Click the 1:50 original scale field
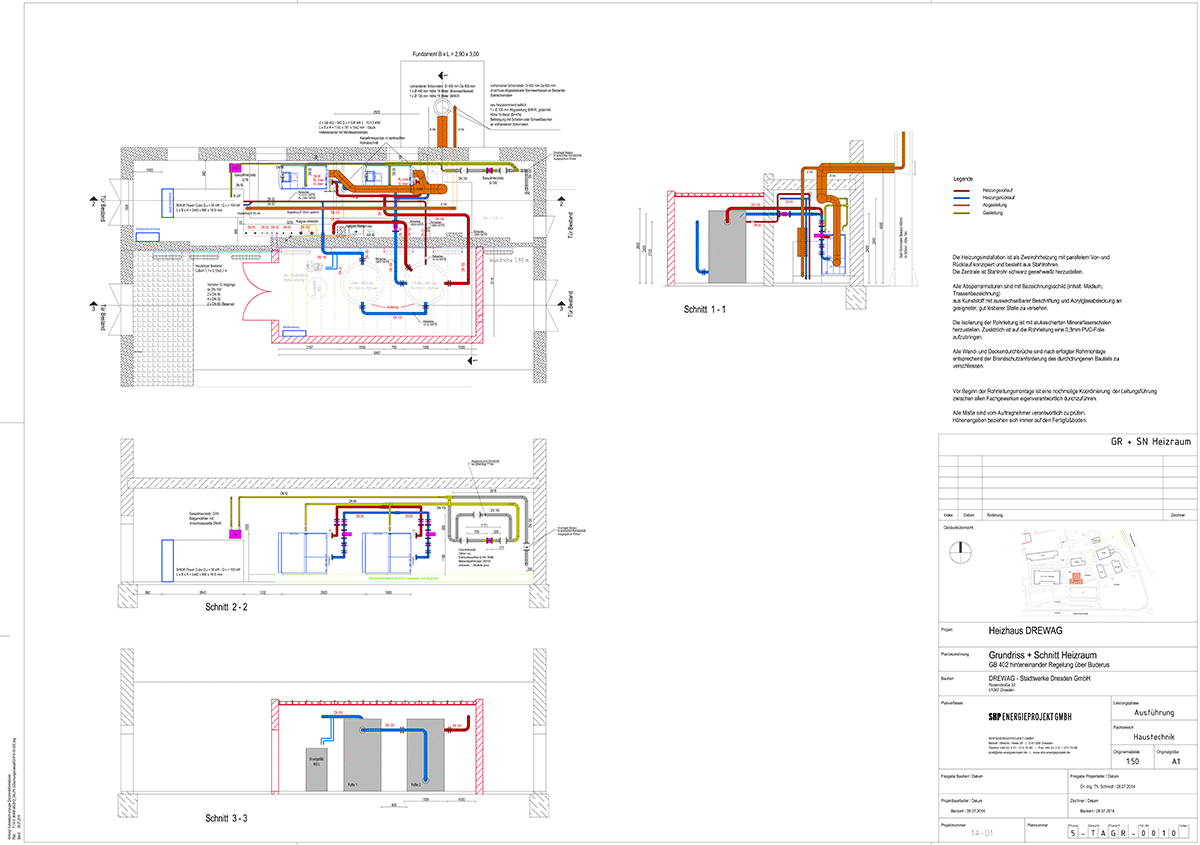 [x=1135, y=760]
